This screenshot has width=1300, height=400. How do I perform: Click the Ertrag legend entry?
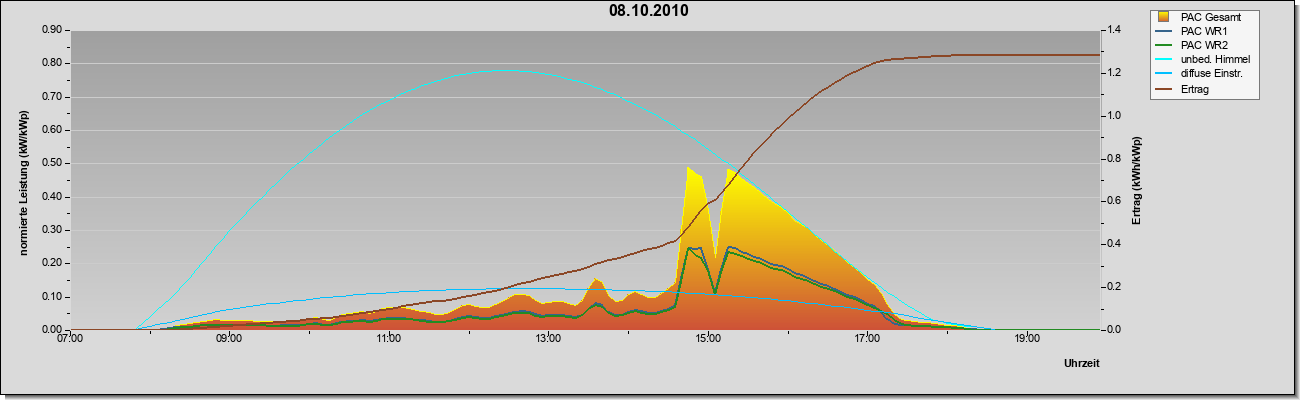pyautogui.click(x=1202, y=89)
